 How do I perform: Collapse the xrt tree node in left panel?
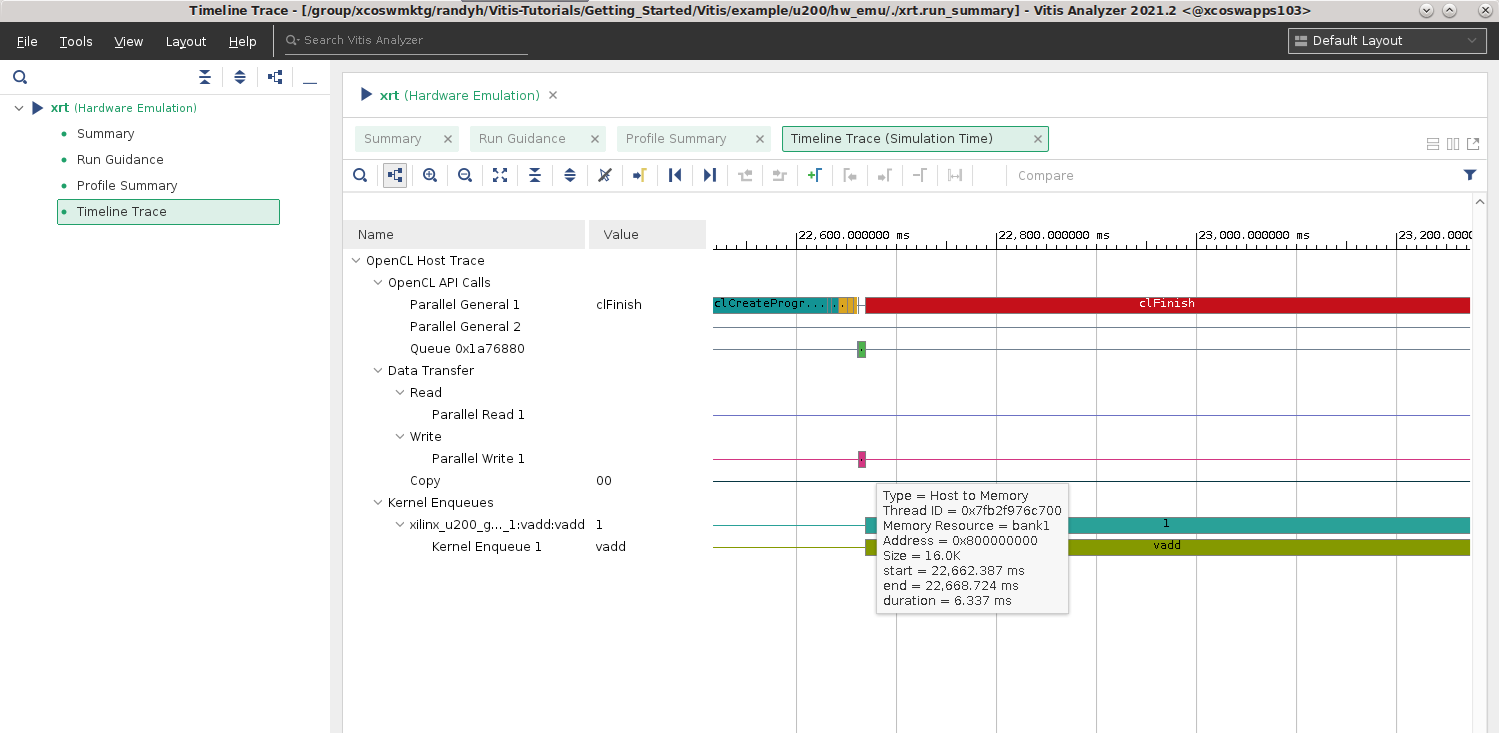click(x=19, y=108)
